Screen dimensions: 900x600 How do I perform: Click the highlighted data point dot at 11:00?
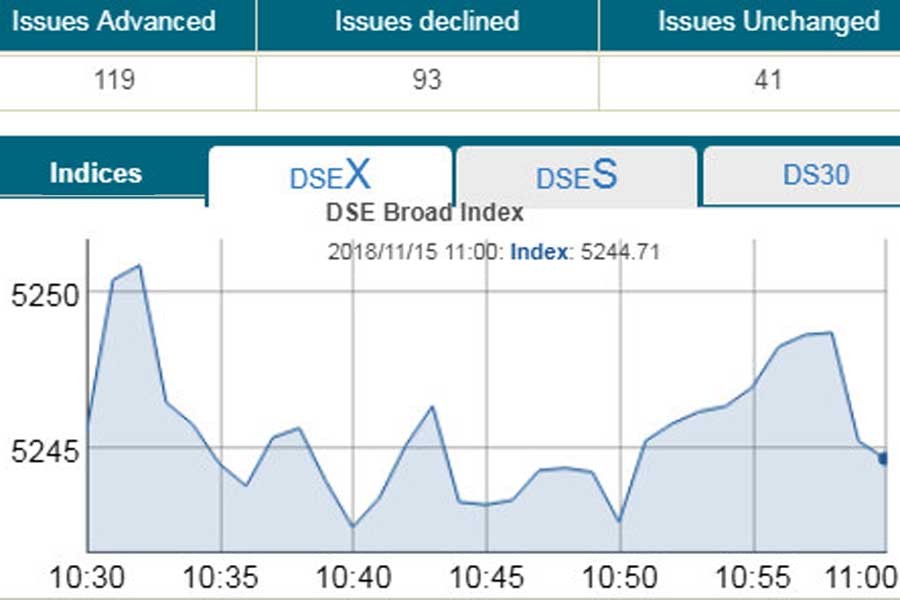pyautogui.click(x=884, y=458)
